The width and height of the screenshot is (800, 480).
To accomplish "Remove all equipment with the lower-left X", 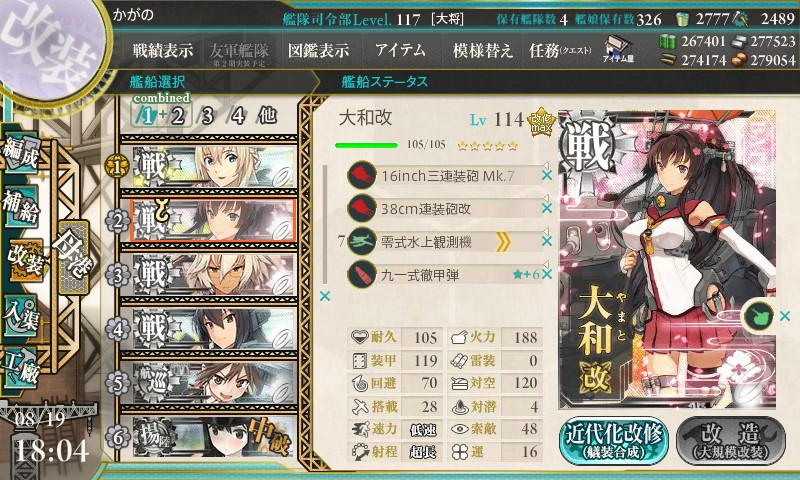I will pos(324,296).
